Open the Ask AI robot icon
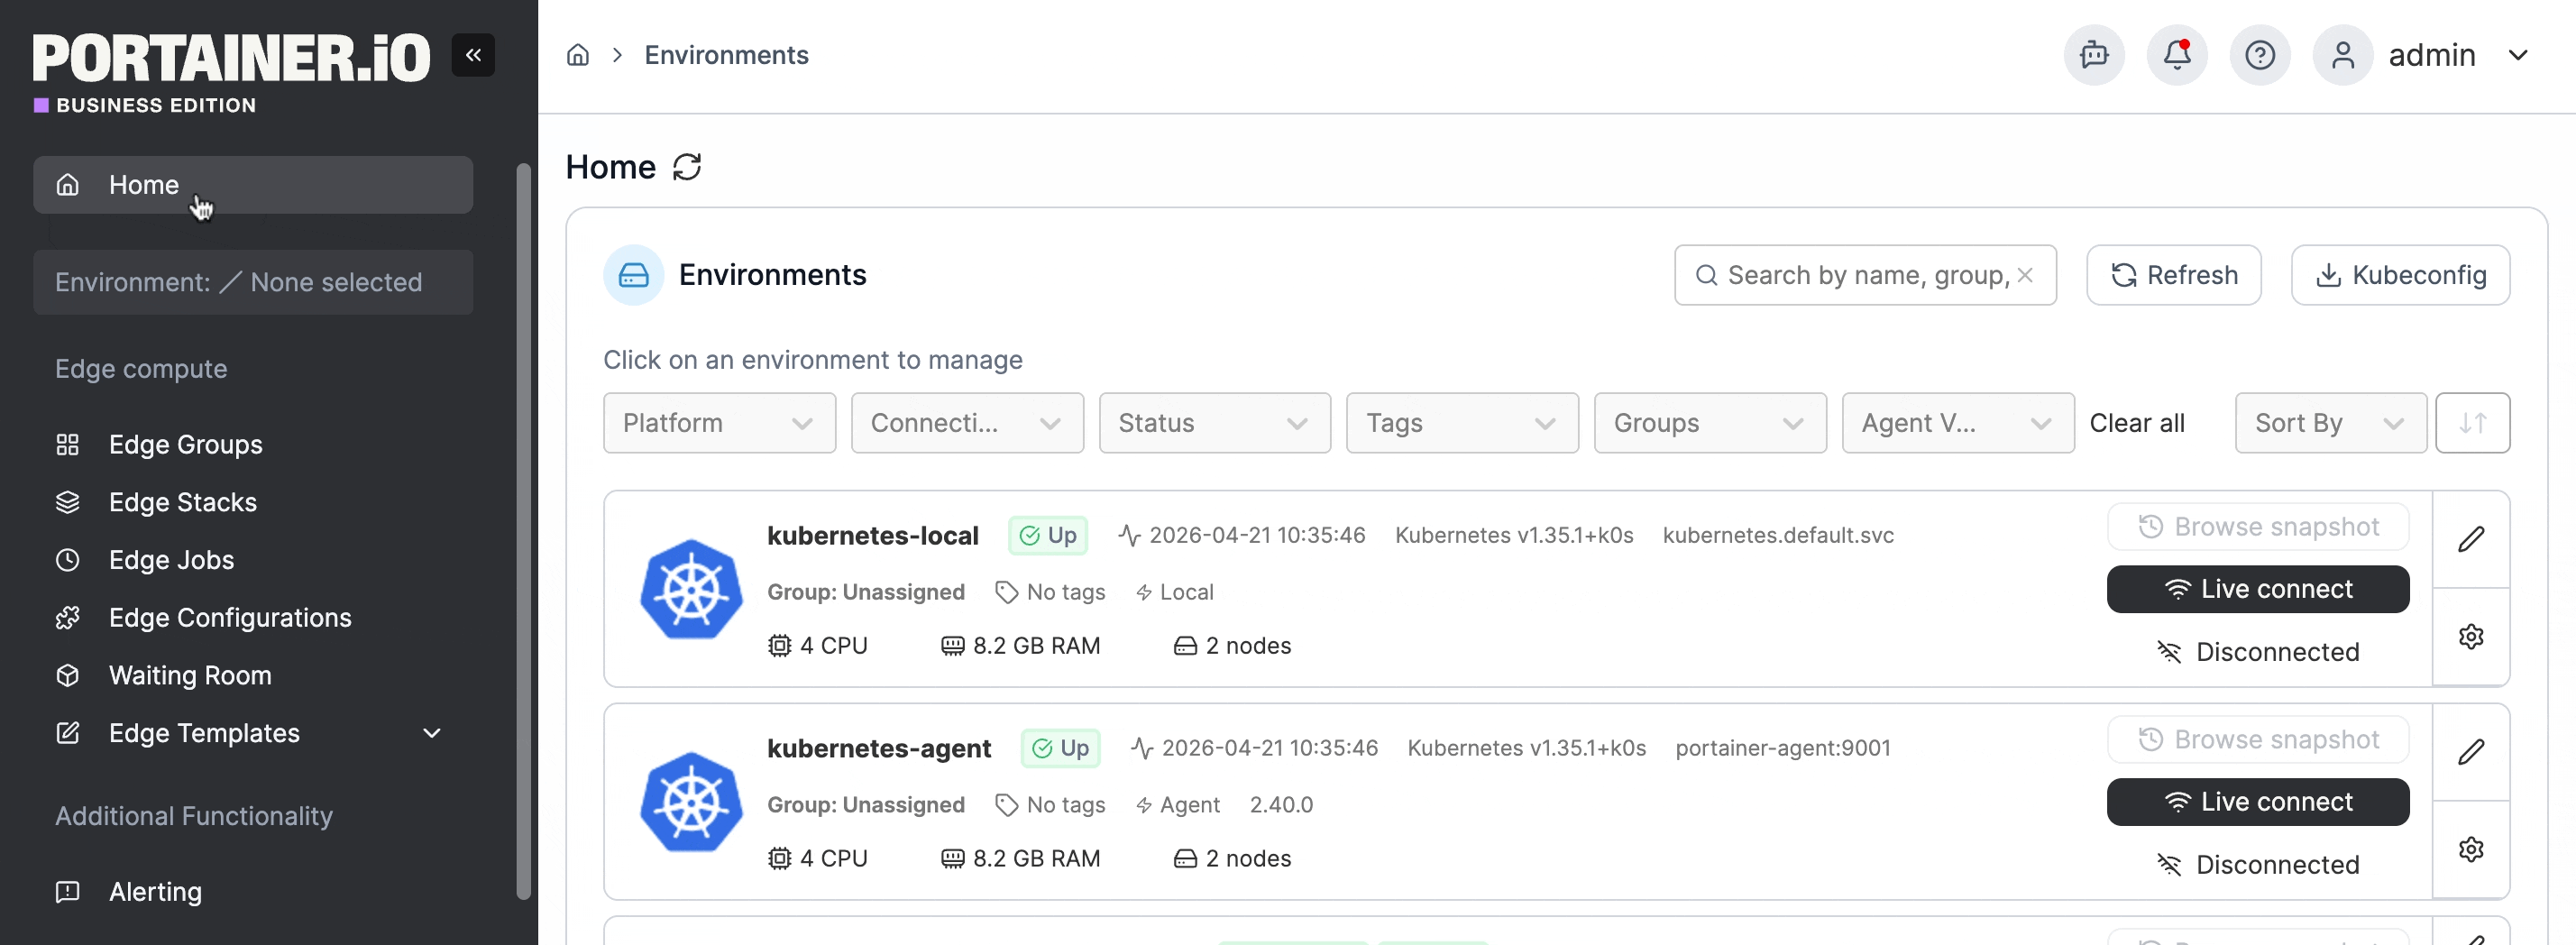Screen dimensions: 2576x945 click(x=2094, y=55)
